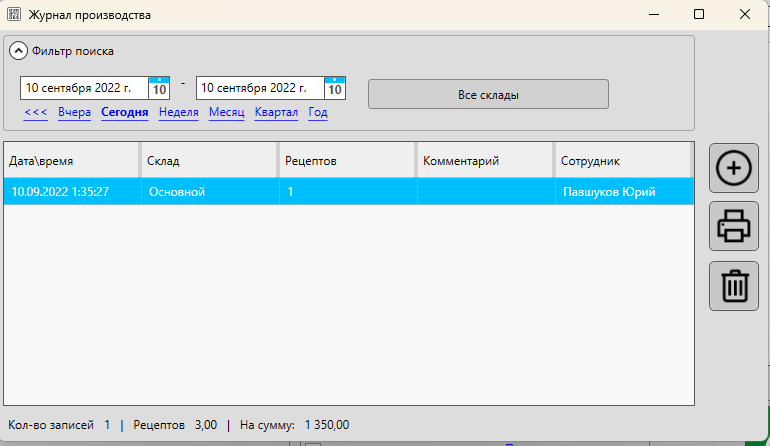This screenshot has width=770, height=446.
Task: Click the <<< previous period link
Action: 35,113
